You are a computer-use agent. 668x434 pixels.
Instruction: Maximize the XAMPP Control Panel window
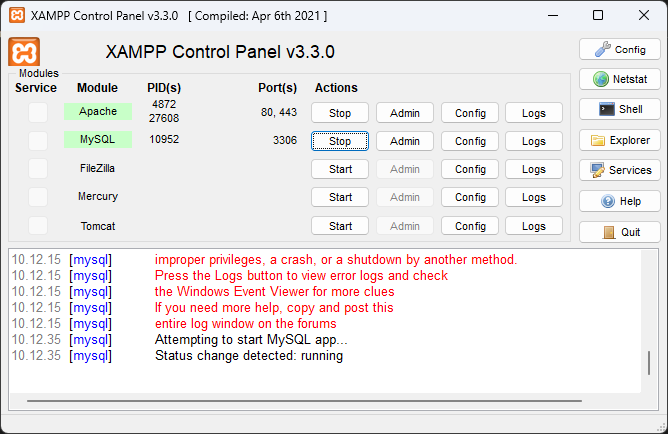(x=598, y=15)
